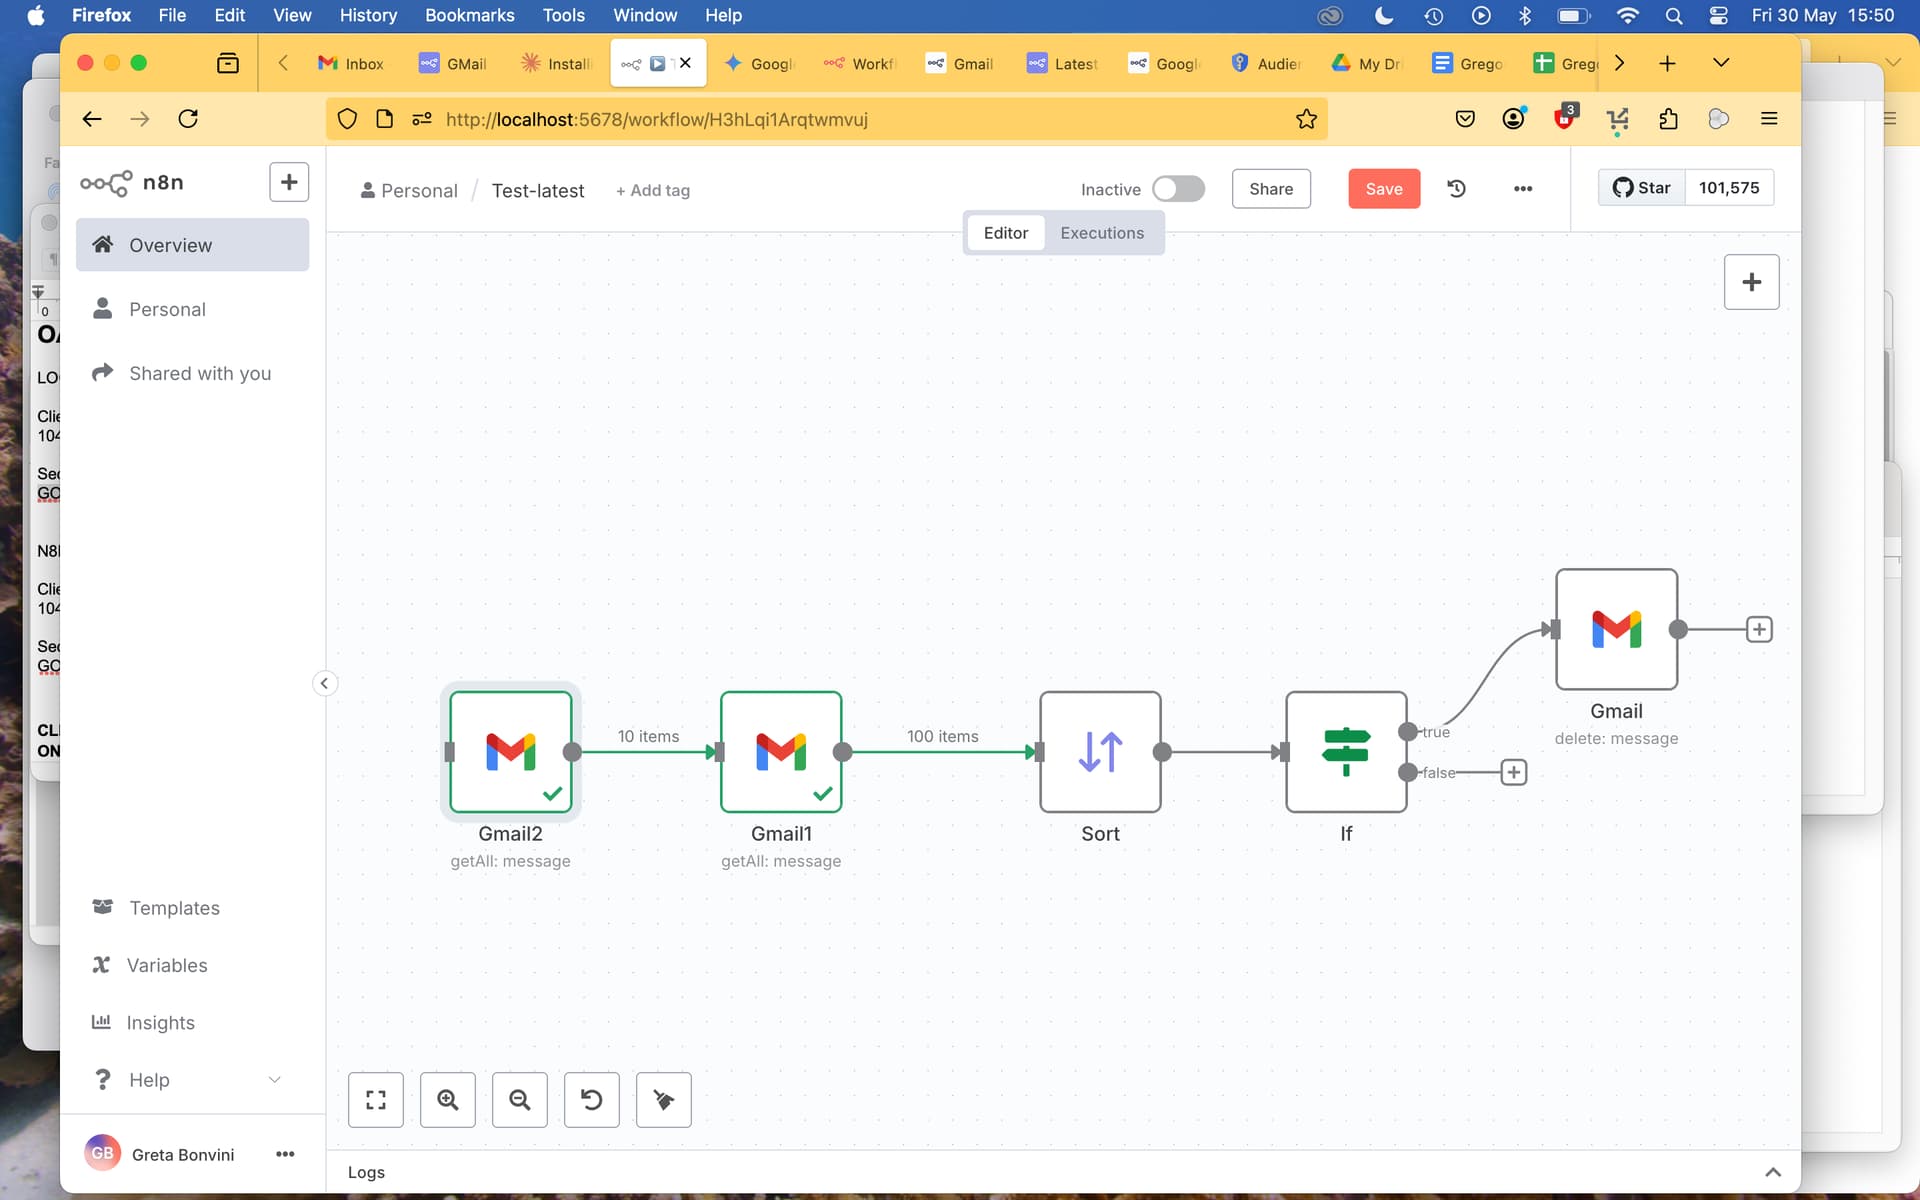Switch to the Editor tab
Viewport: 1920px width, 1200px height.
(x=1005, y=233)
